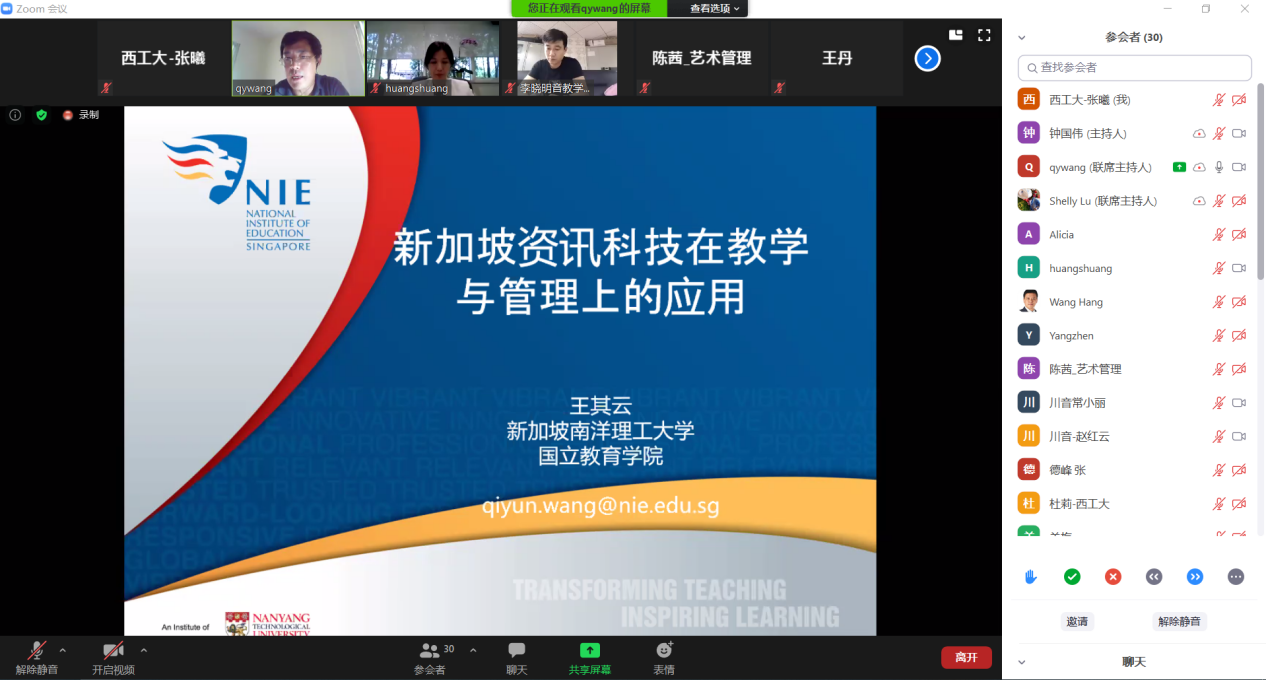The width and height of the screenshot is (1266, 680).
Task: Open the arrow beside 参会者 toolbar button
Action: click(473, 650)
